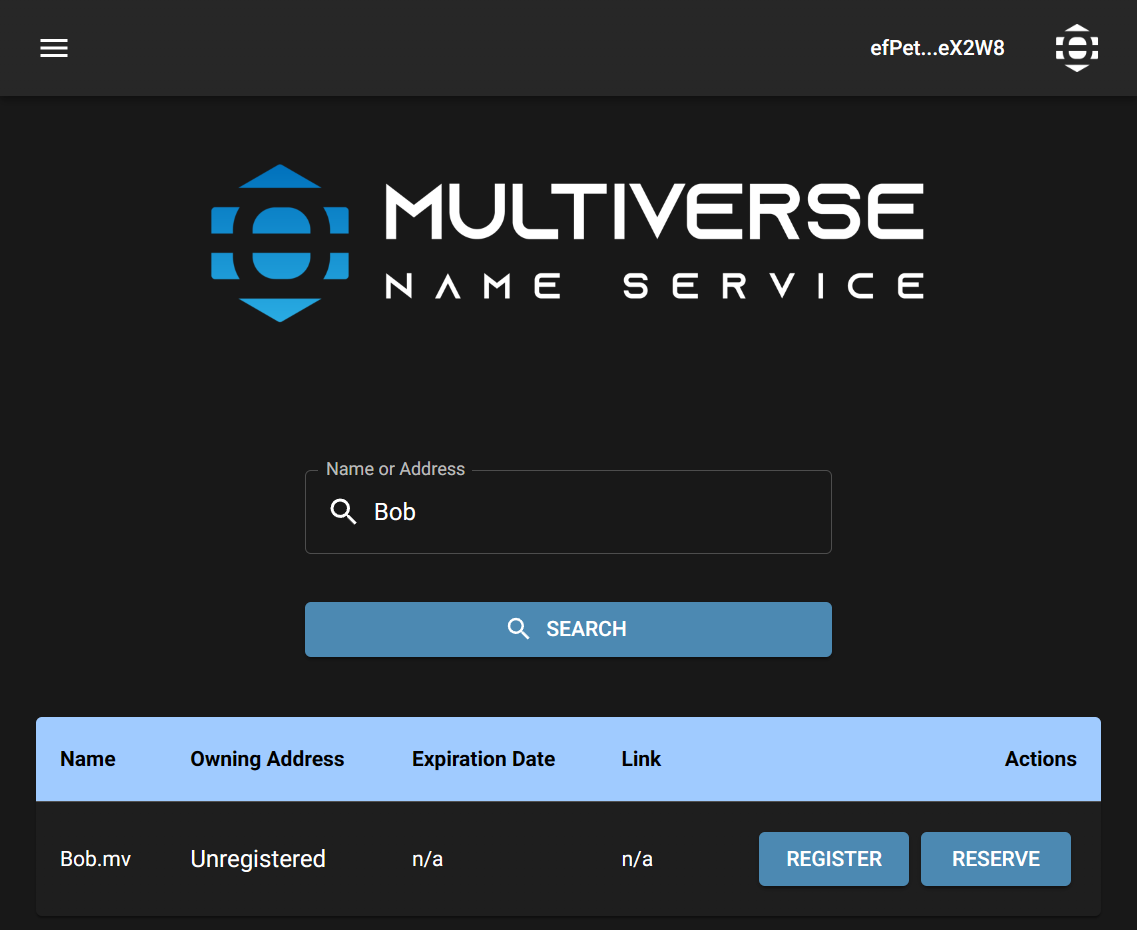Click the Owning Address column header

coord(267,759)
